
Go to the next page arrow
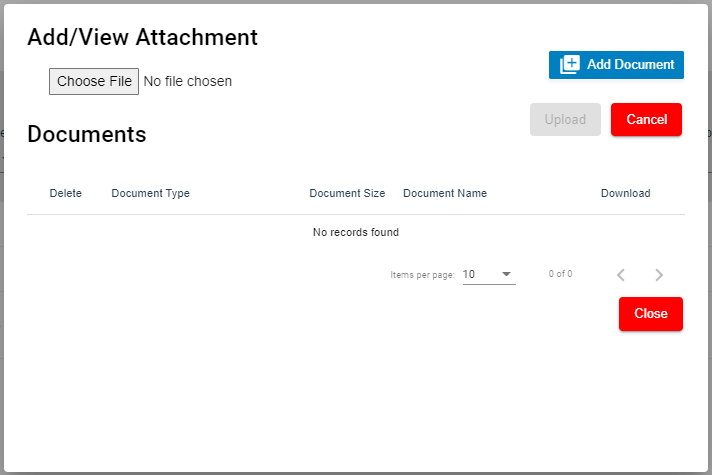pos(659,275)
